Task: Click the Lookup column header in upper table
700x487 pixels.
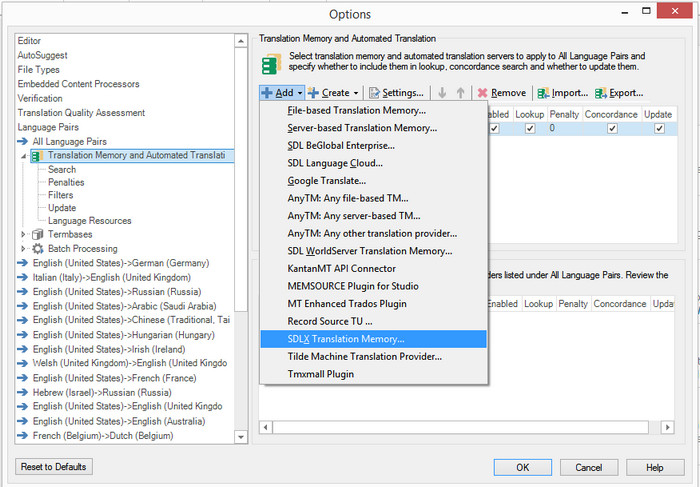Action: [530, 114]
